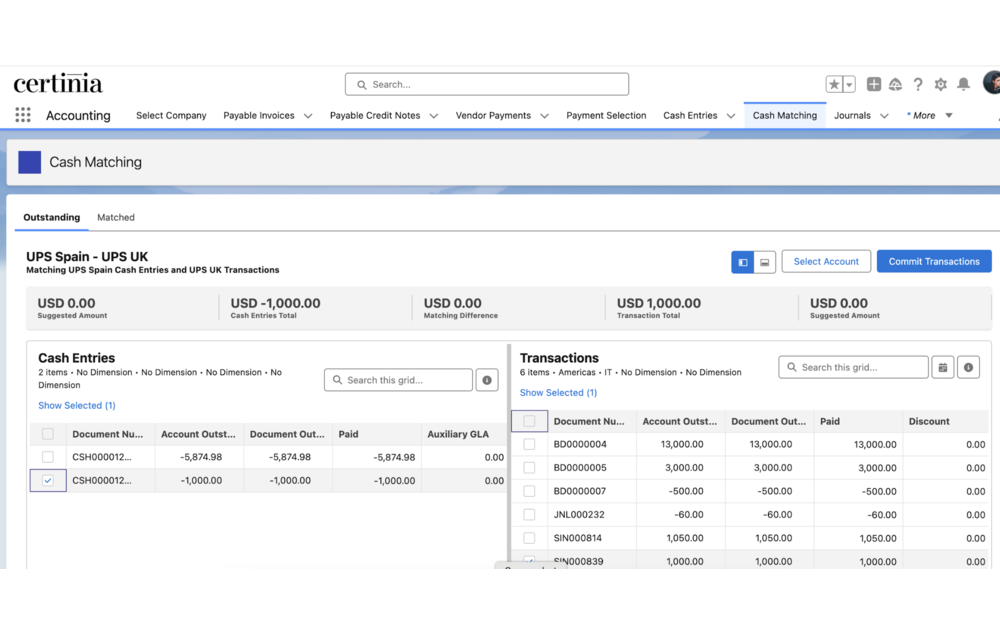Open Help with the question mark icon
Viewport: 1000px width, 632px height.
918,84
